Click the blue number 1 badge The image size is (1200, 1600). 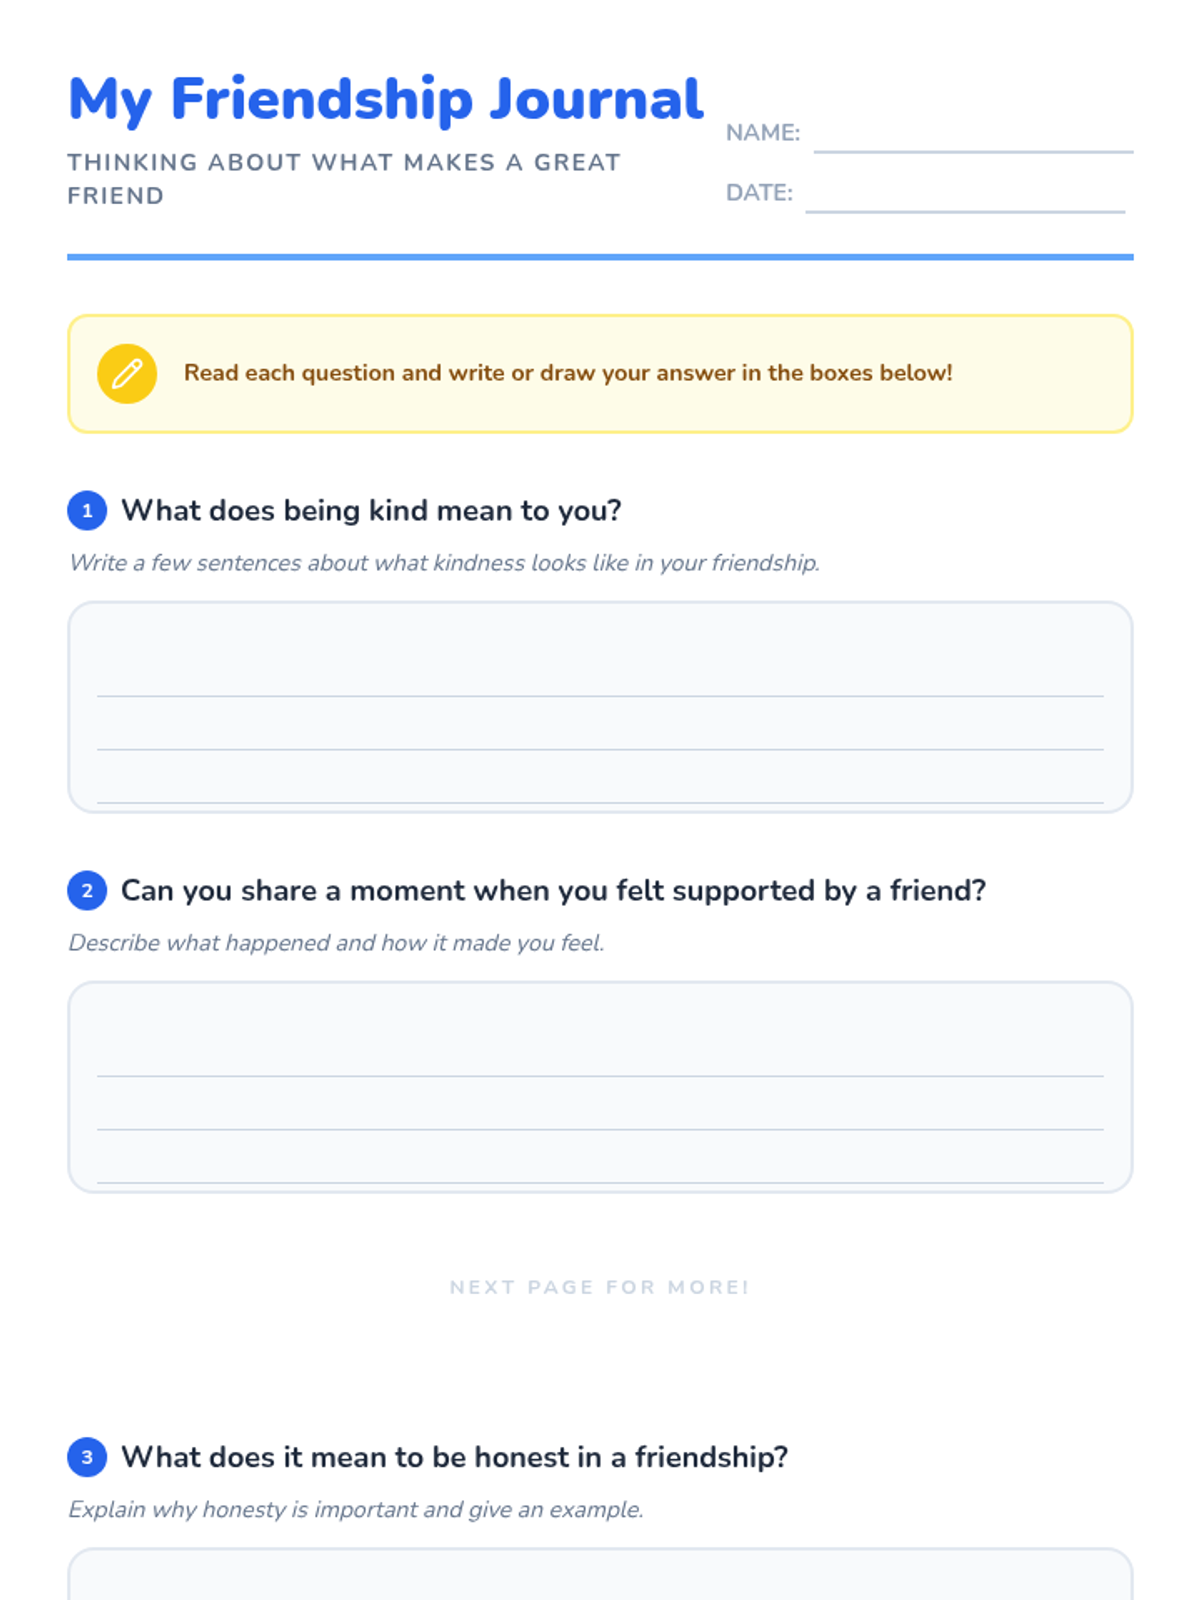tap(87, 511)
